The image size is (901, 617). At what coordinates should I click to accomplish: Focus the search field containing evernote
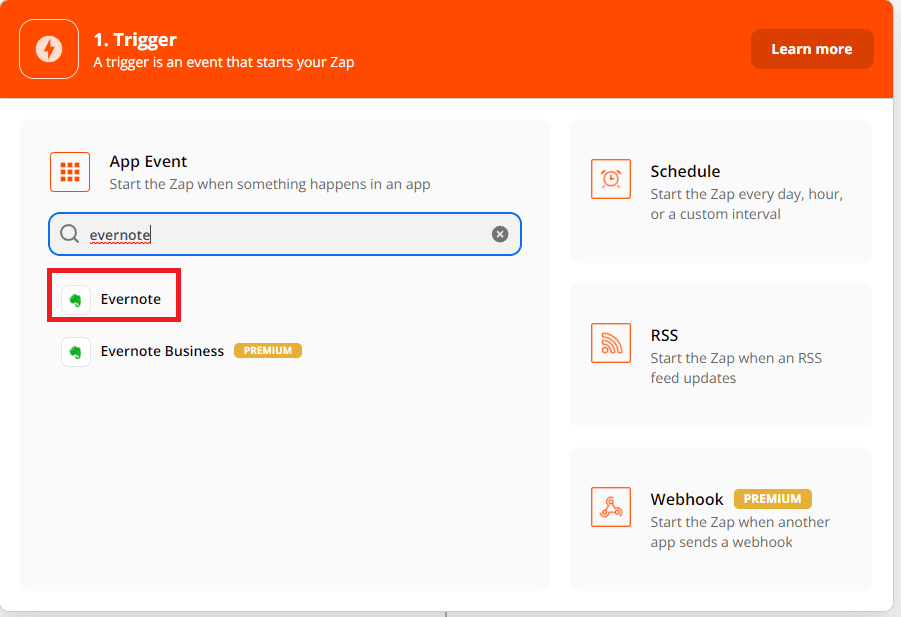pos(285,234)
